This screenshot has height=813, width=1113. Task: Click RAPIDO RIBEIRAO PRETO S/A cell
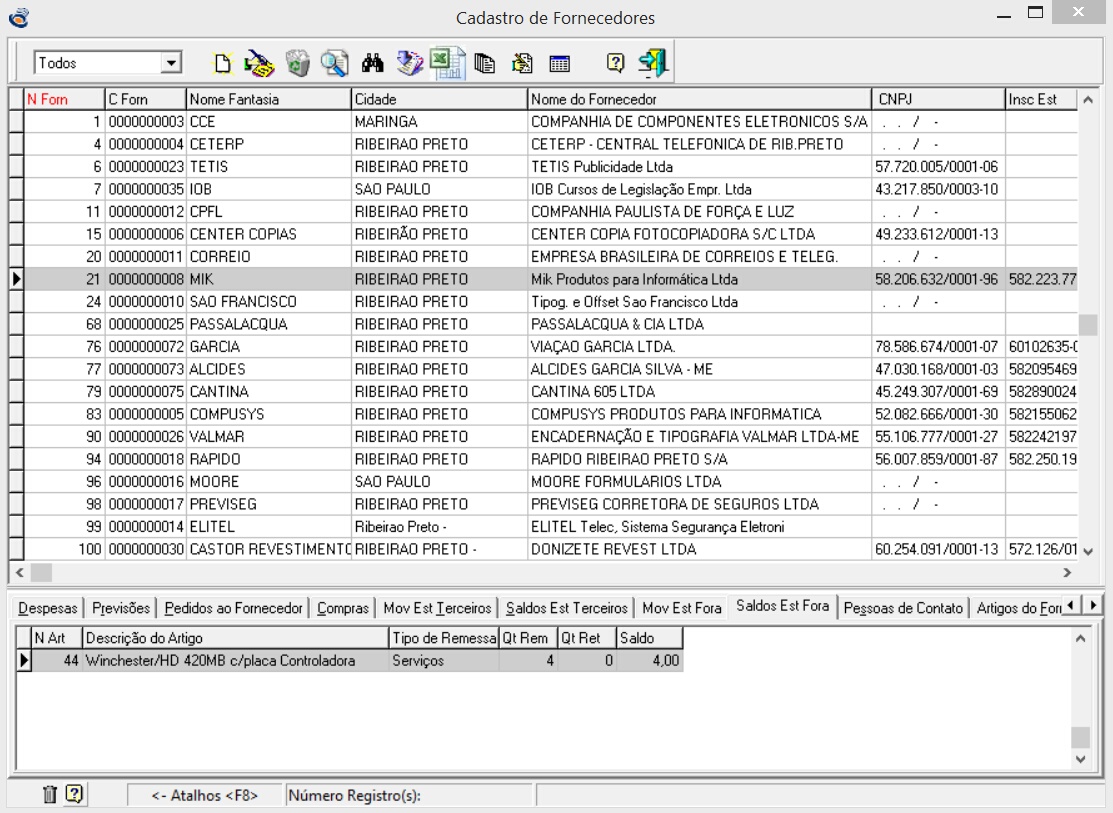[x=699, y=459]
